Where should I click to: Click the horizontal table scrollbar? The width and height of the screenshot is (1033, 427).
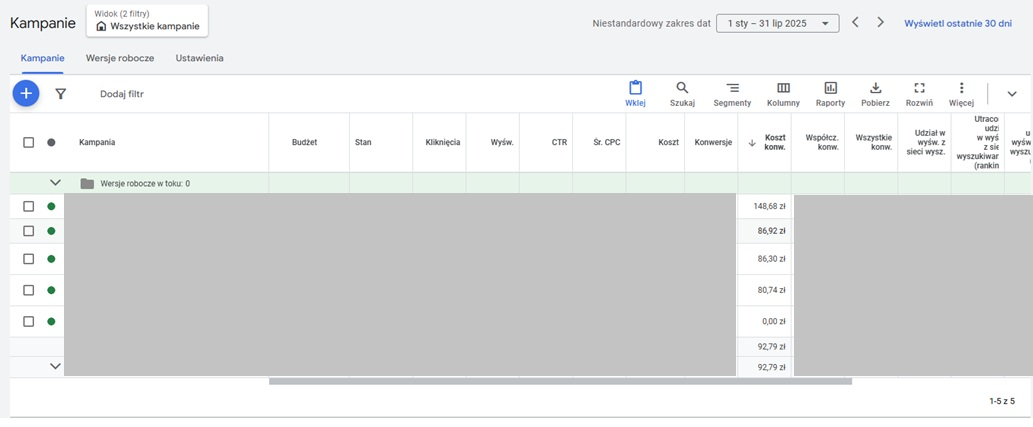click(x=560, y=381)
